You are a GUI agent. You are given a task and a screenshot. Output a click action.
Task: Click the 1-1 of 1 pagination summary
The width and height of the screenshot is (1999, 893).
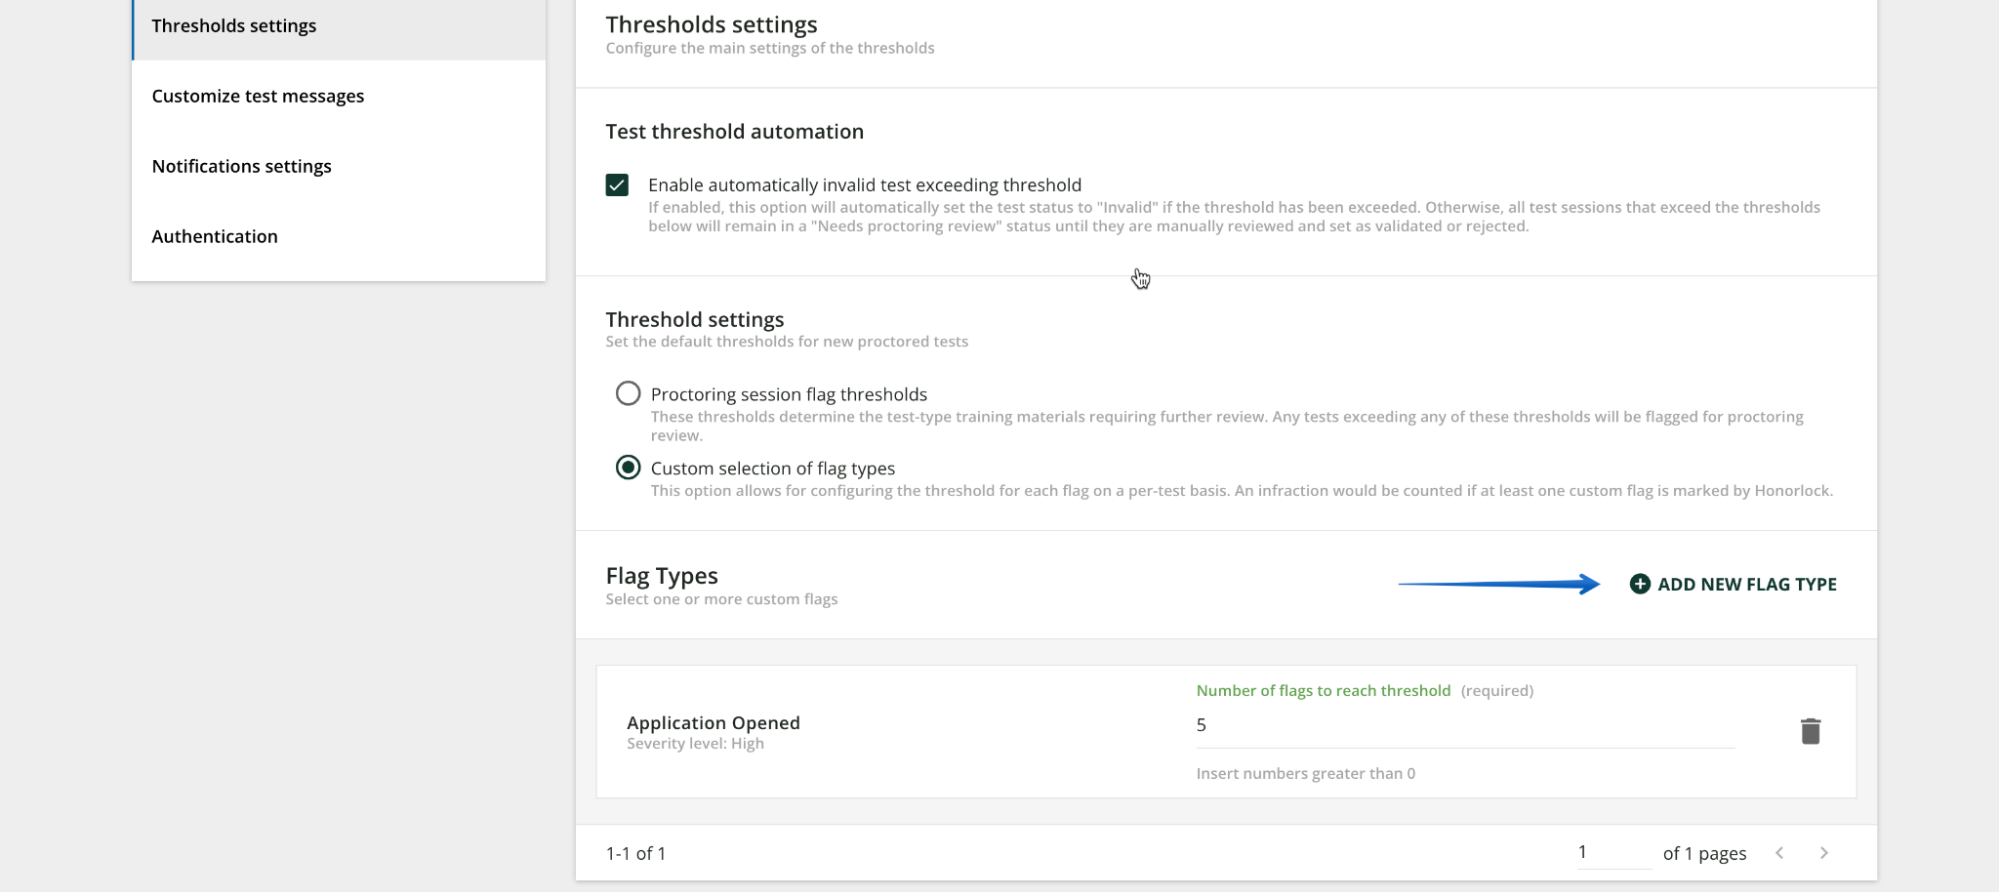point(636,853)
